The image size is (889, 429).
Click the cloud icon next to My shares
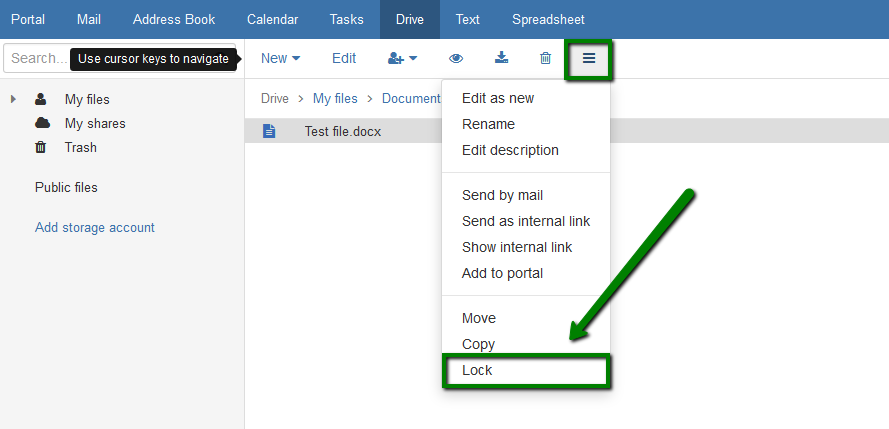[x=43, y=123]
